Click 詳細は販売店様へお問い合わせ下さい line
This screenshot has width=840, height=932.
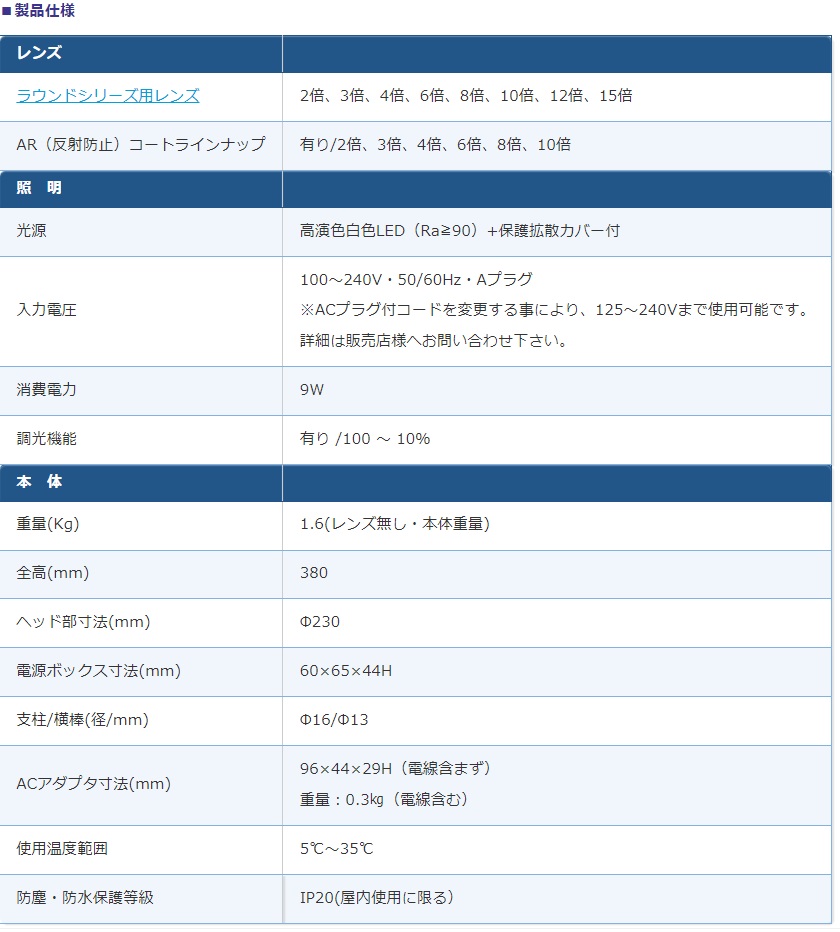tap(433, 341)
